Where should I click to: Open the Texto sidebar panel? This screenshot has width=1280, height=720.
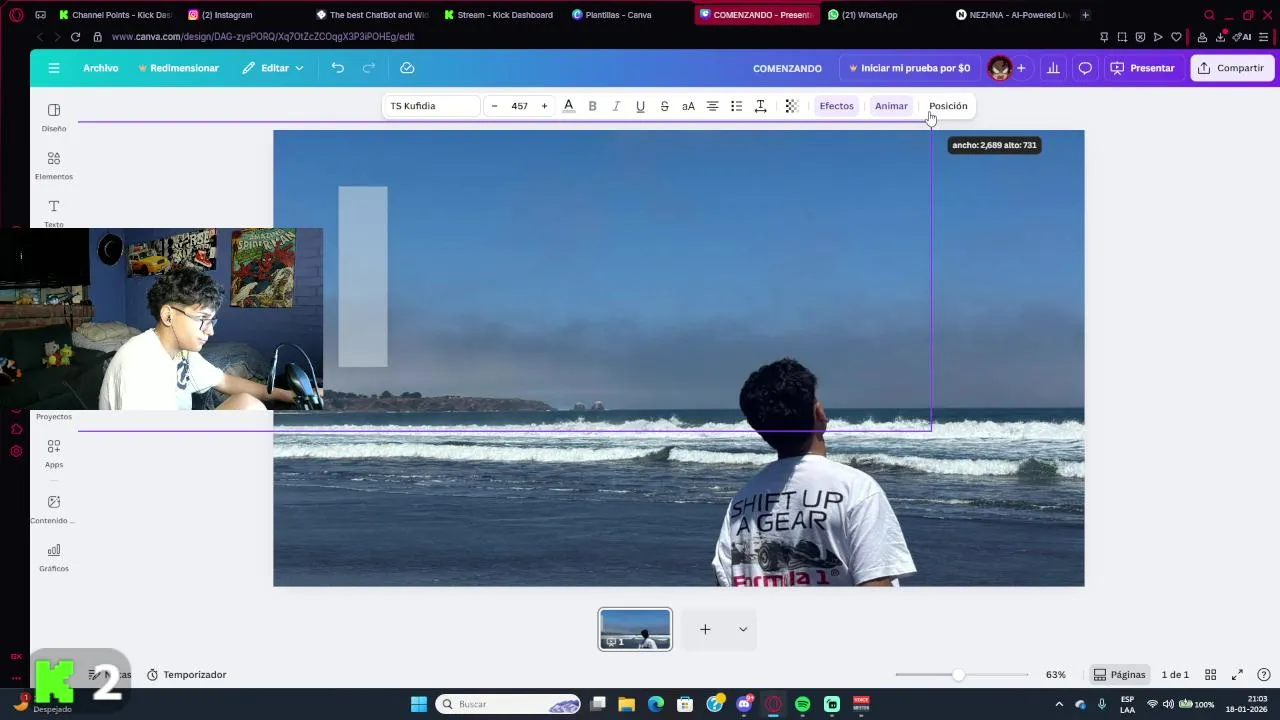[54, 212]
